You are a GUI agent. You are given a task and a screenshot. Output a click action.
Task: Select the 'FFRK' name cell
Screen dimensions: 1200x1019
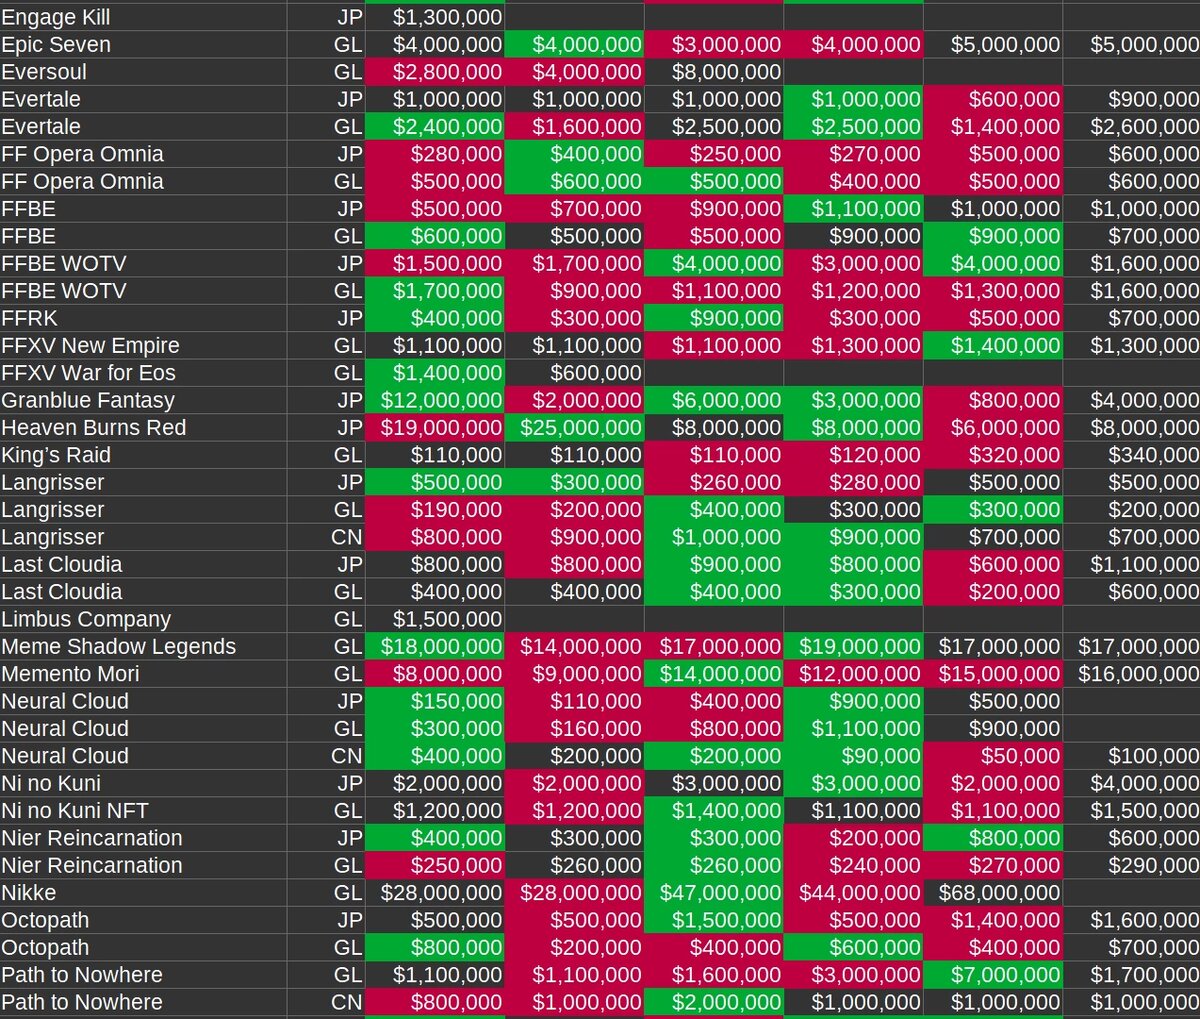[143, 318]
